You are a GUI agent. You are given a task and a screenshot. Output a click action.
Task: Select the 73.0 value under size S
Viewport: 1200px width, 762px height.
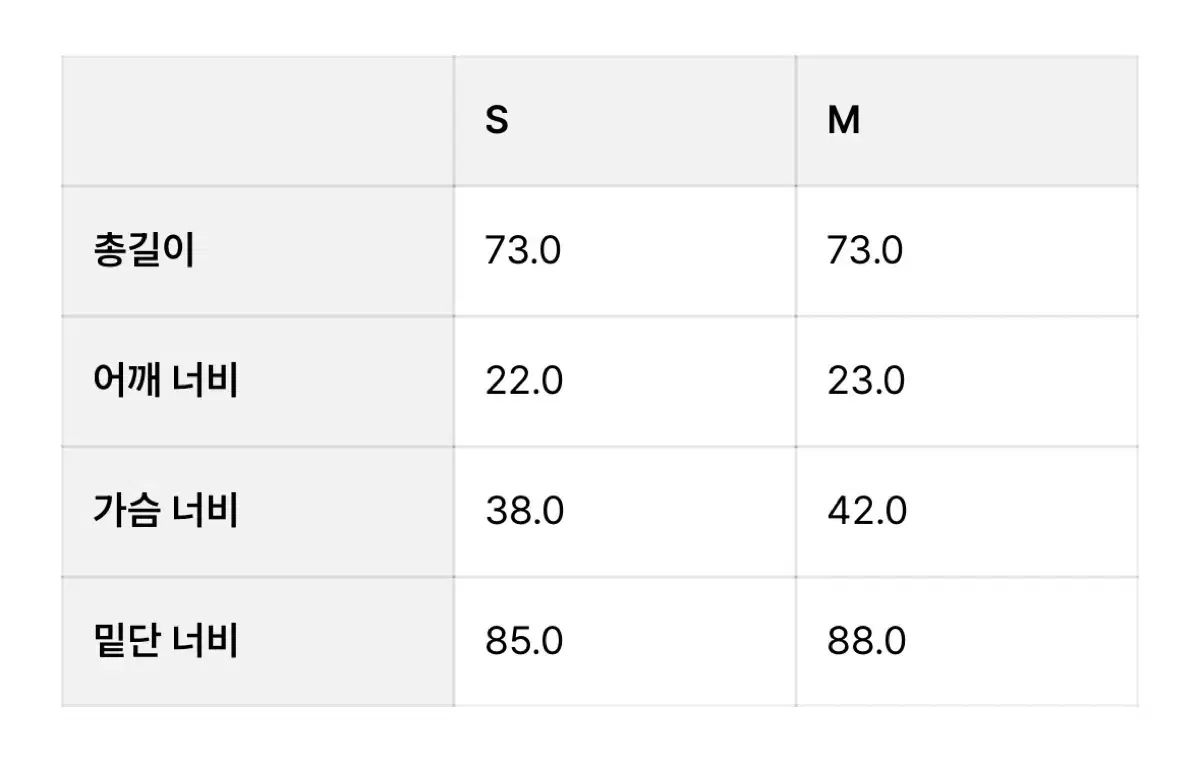(523, 251)
